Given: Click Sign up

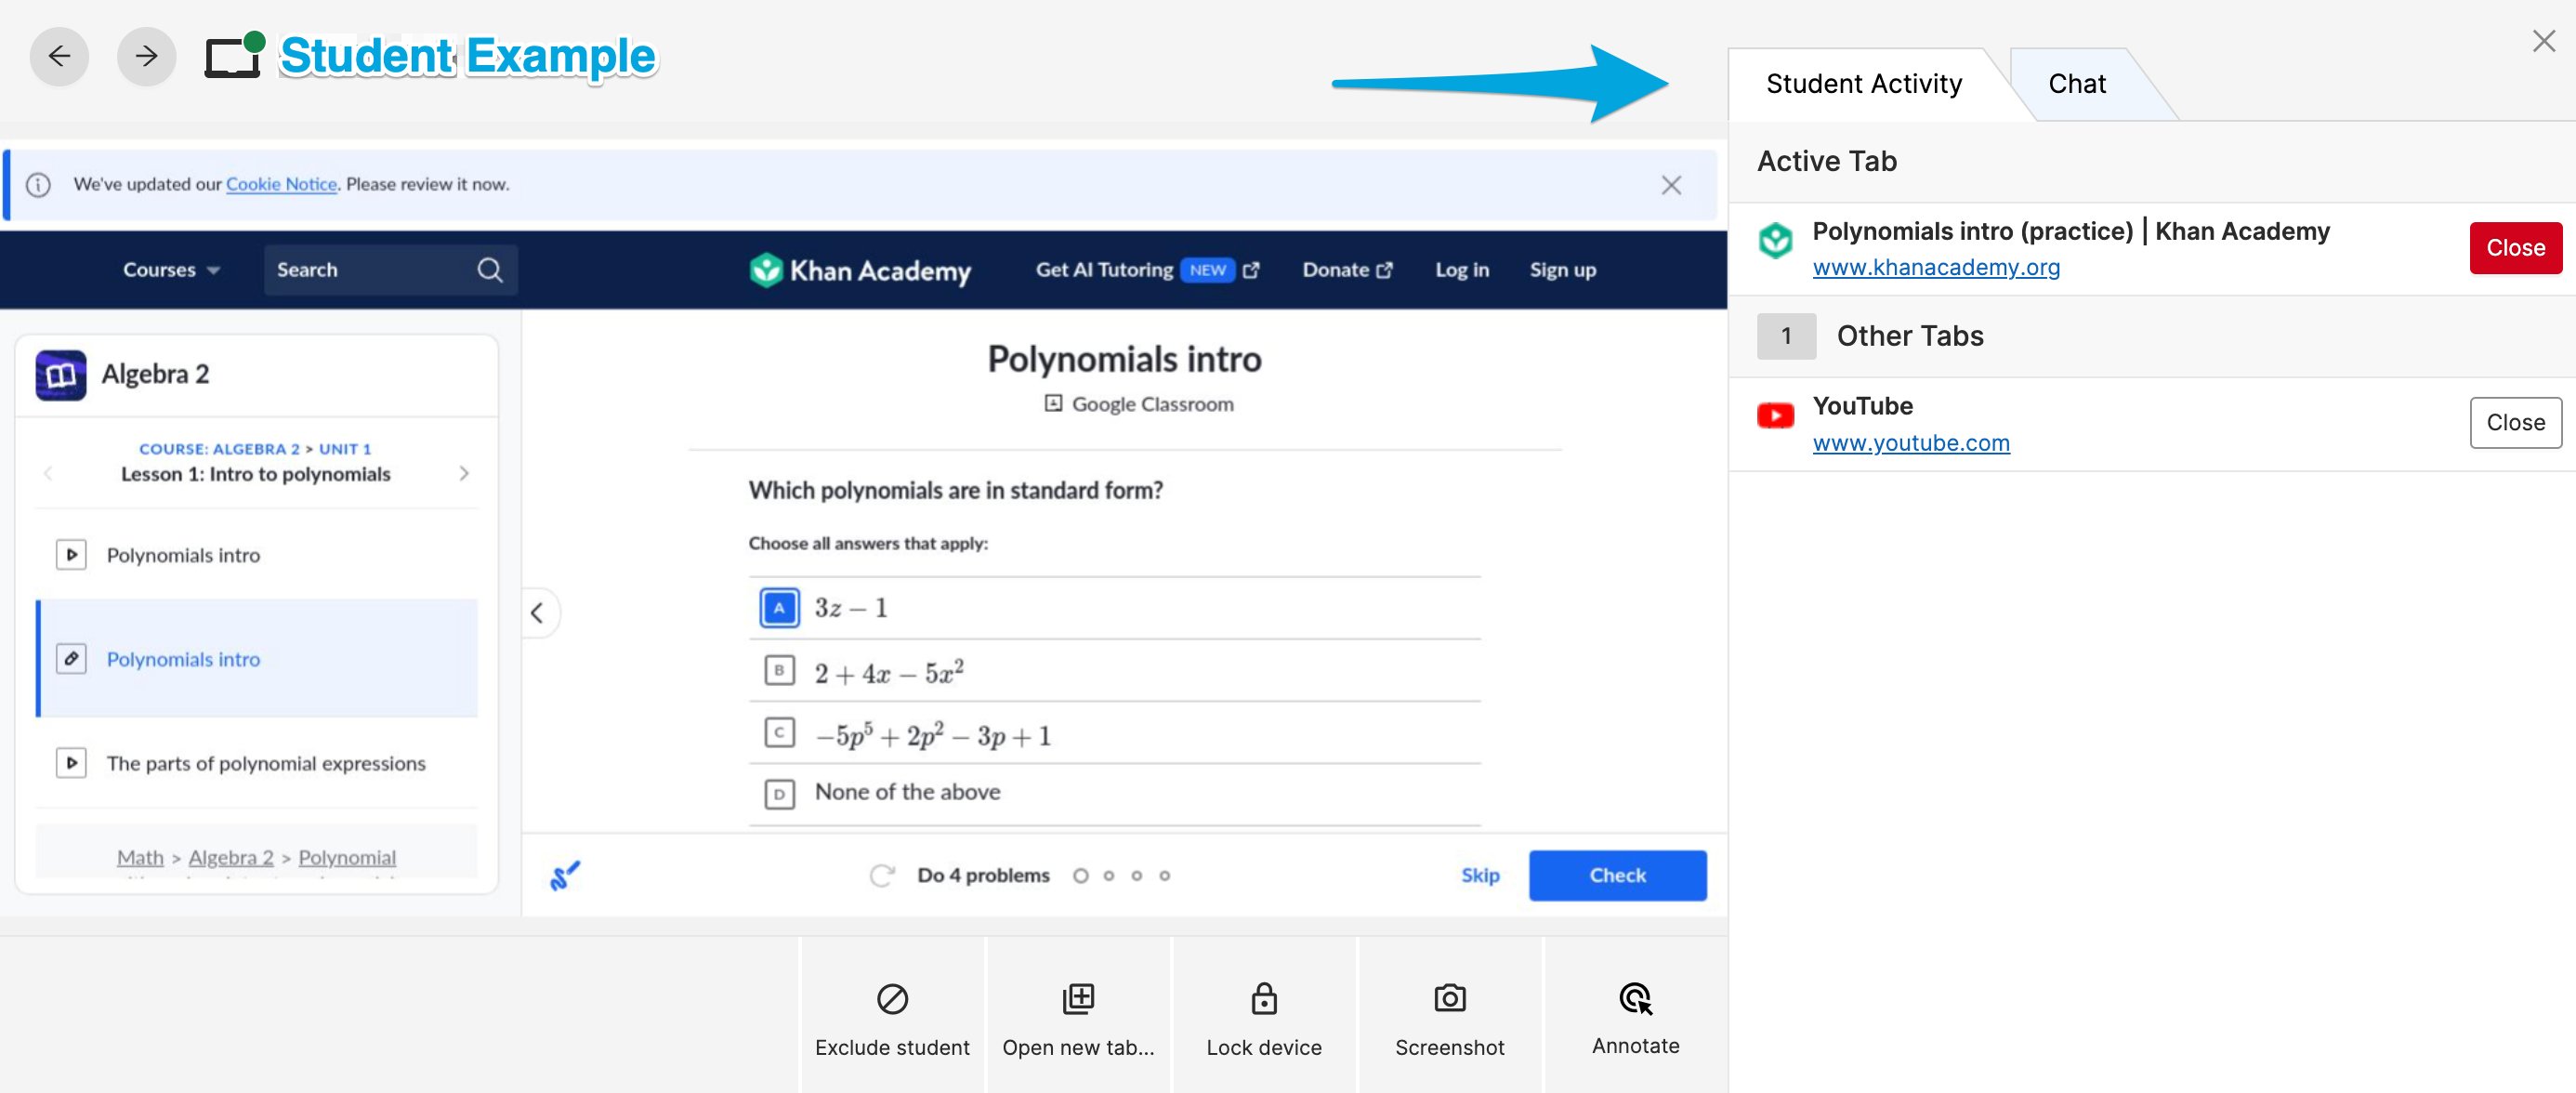Looking at the screenshot, I should (x=1562, y=270).
